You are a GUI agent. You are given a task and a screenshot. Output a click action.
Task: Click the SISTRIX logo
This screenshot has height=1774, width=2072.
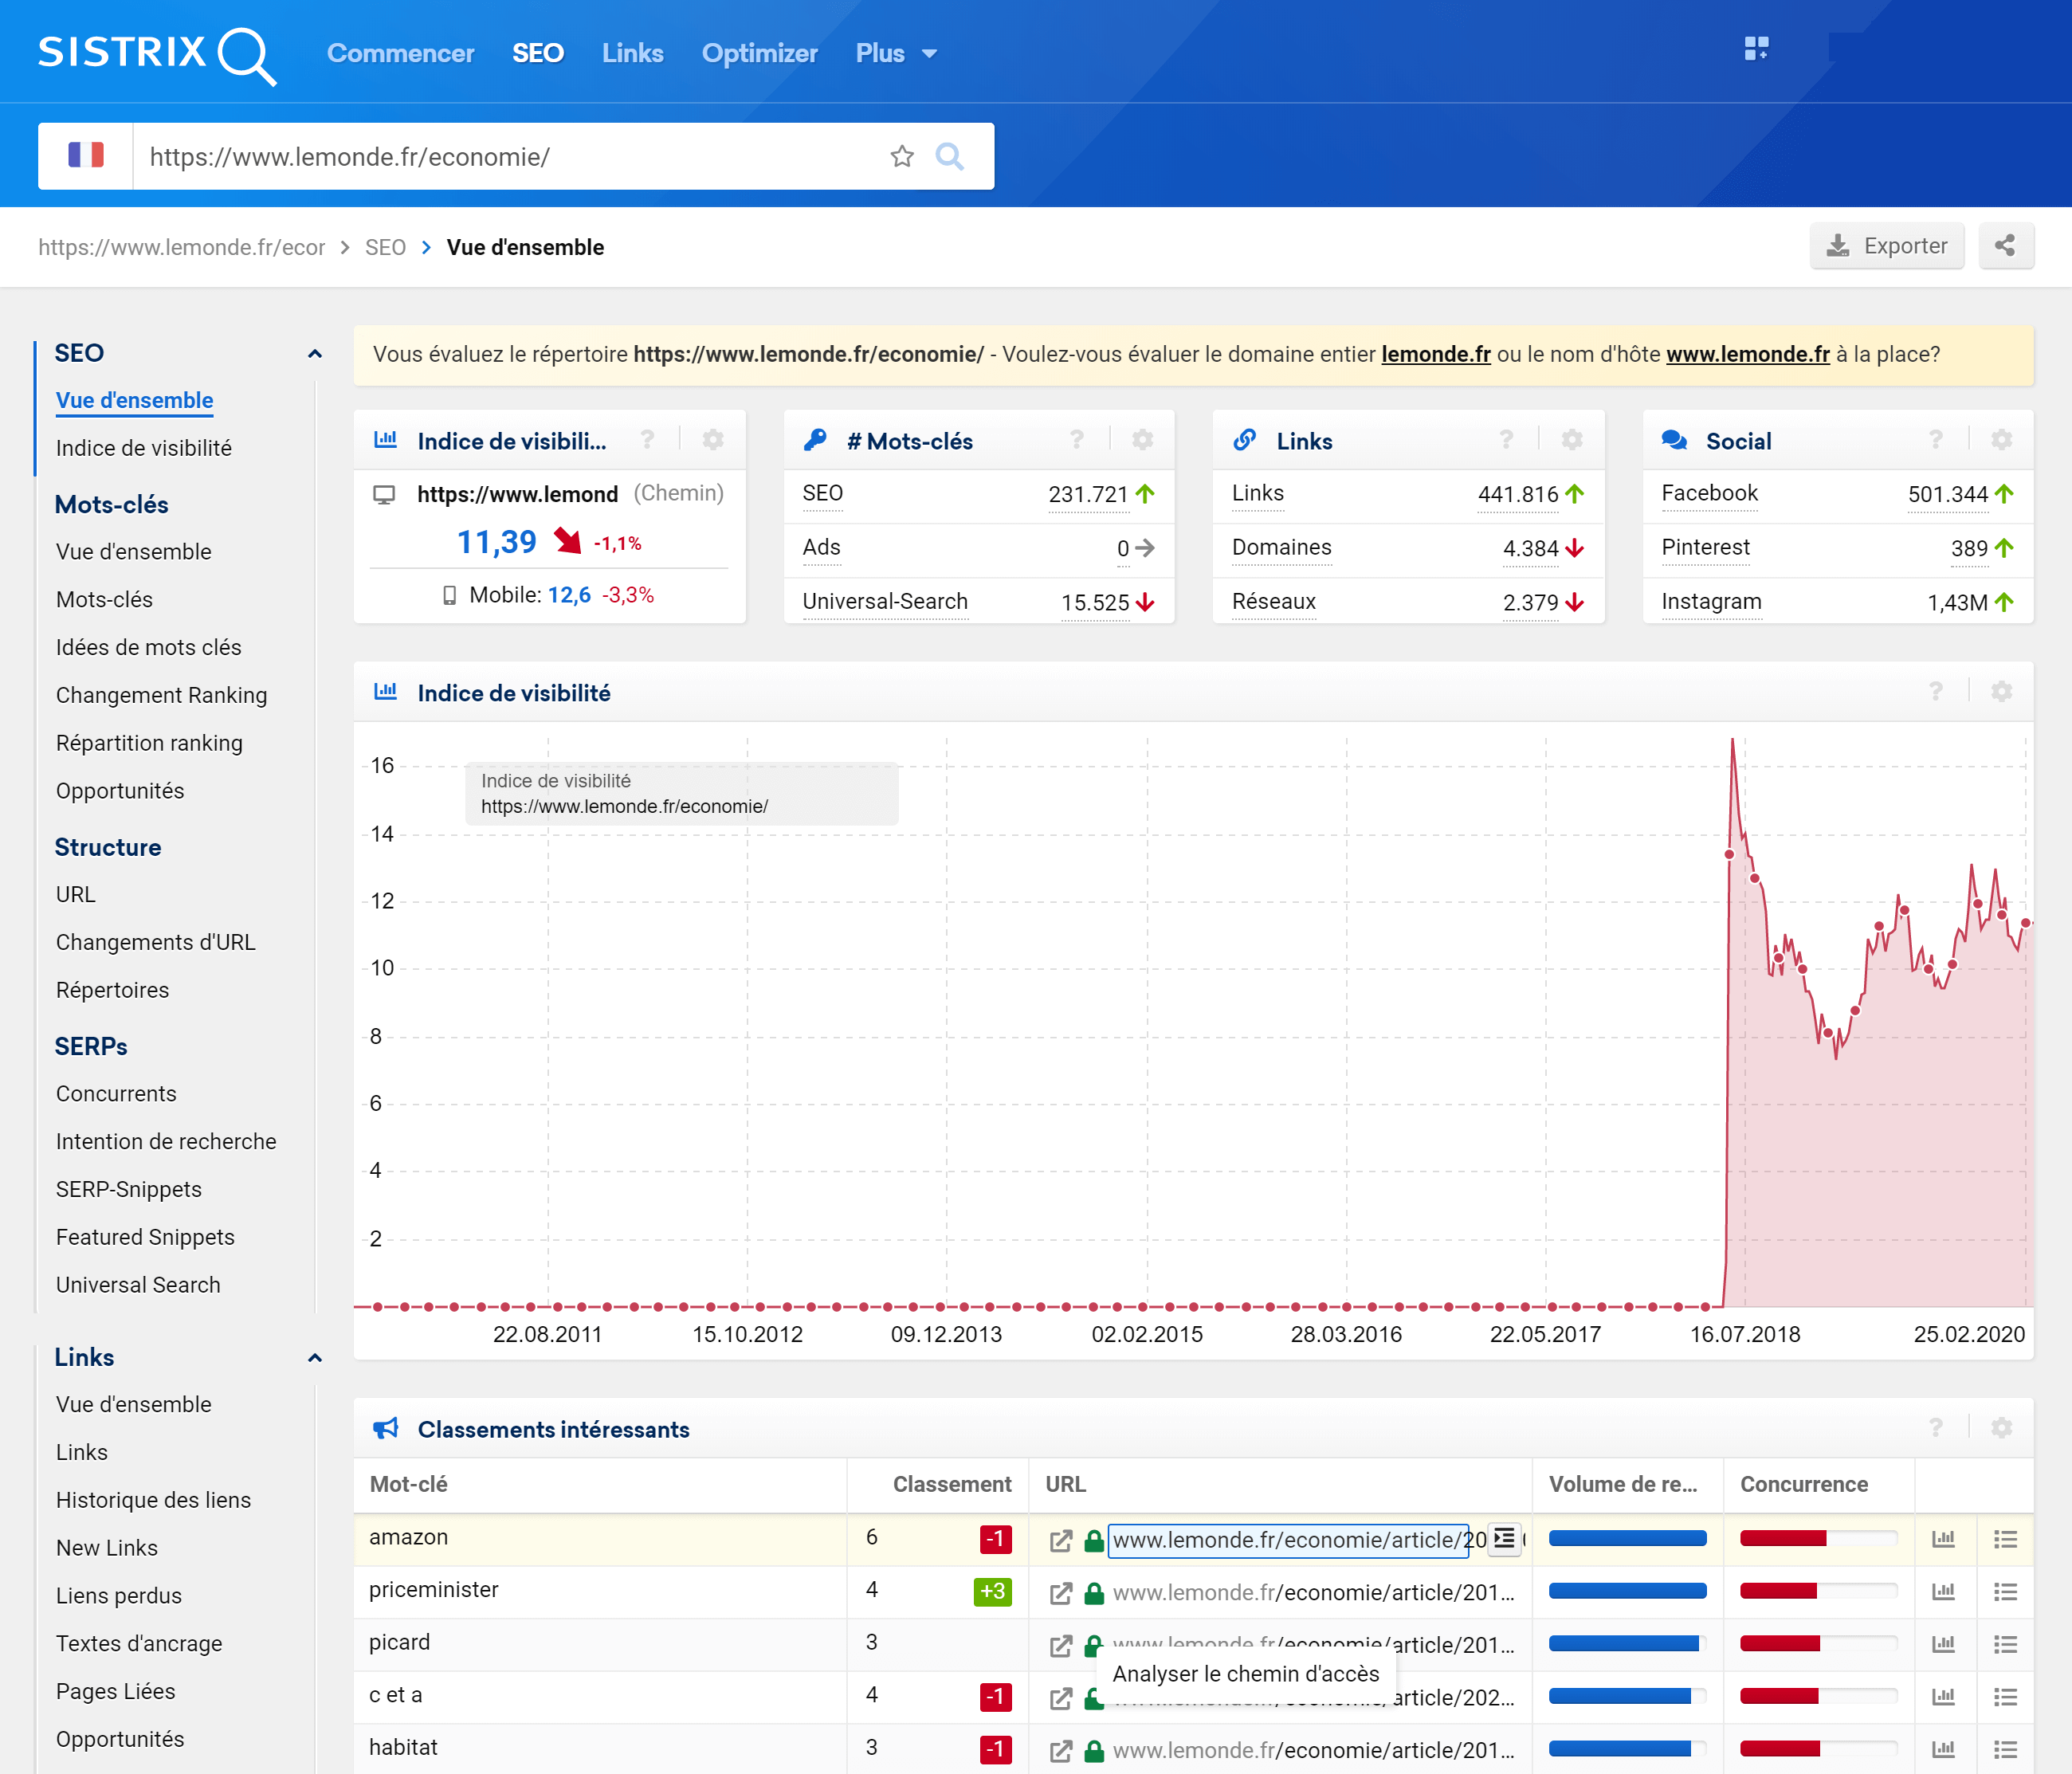(x=157, y=54)
